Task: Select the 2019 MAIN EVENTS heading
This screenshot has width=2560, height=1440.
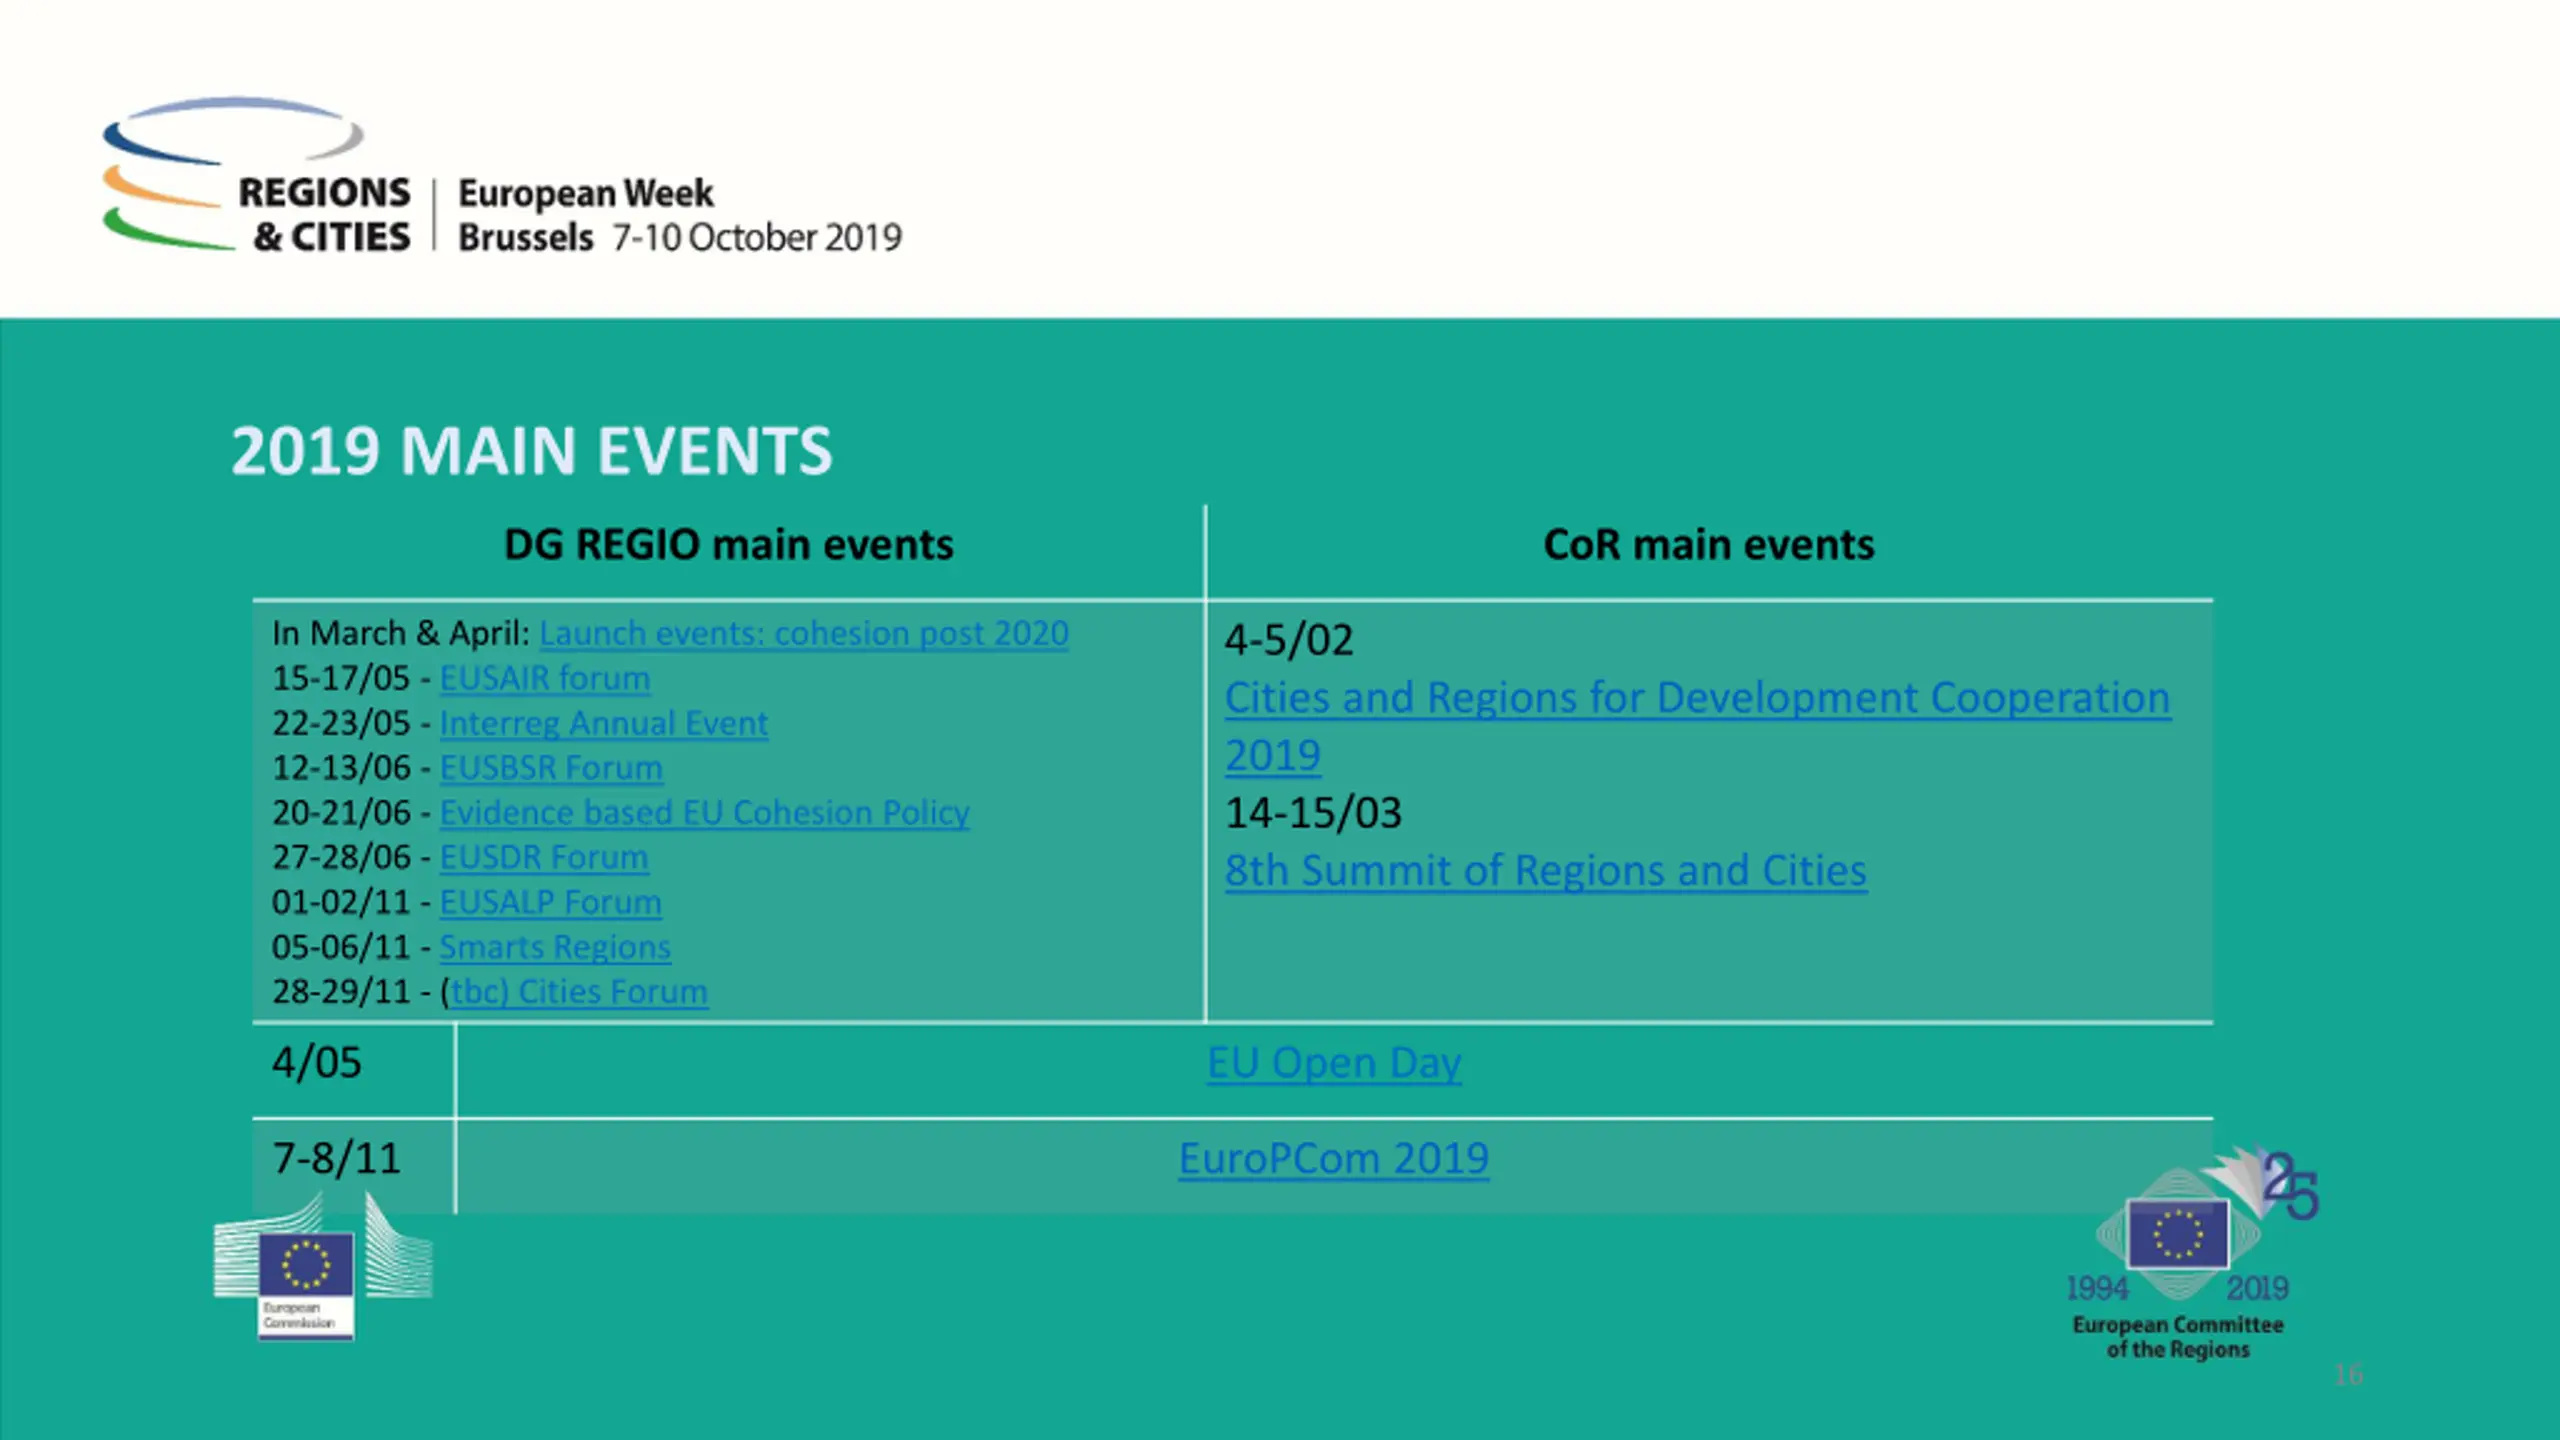Action: tap(531, 451)
